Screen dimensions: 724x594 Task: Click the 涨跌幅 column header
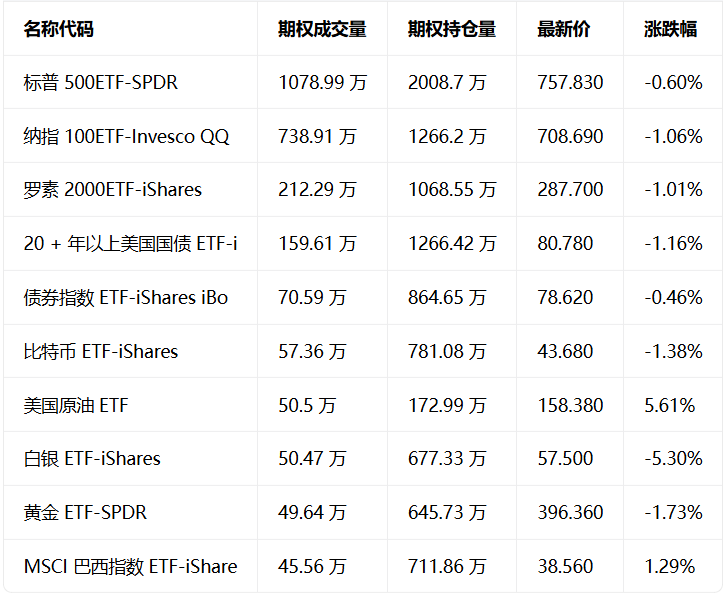tap(670, 29)
